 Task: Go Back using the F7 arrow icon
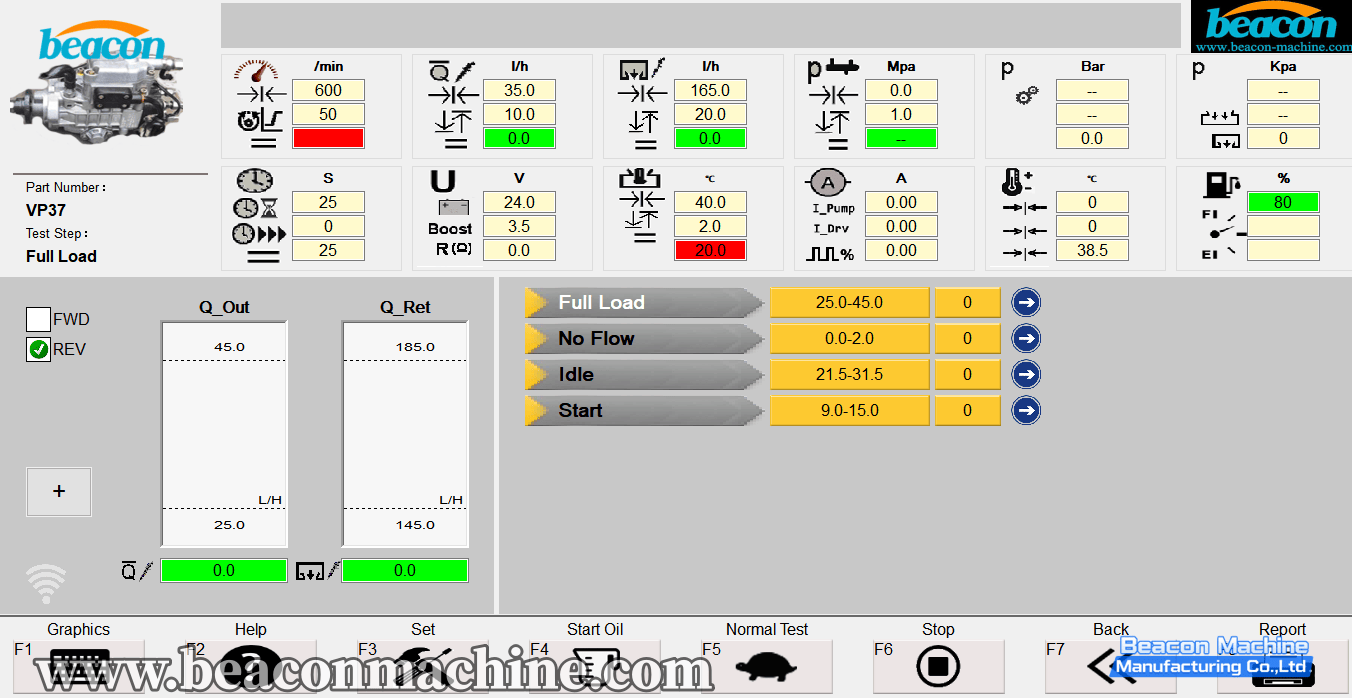tap(1110, 665)
